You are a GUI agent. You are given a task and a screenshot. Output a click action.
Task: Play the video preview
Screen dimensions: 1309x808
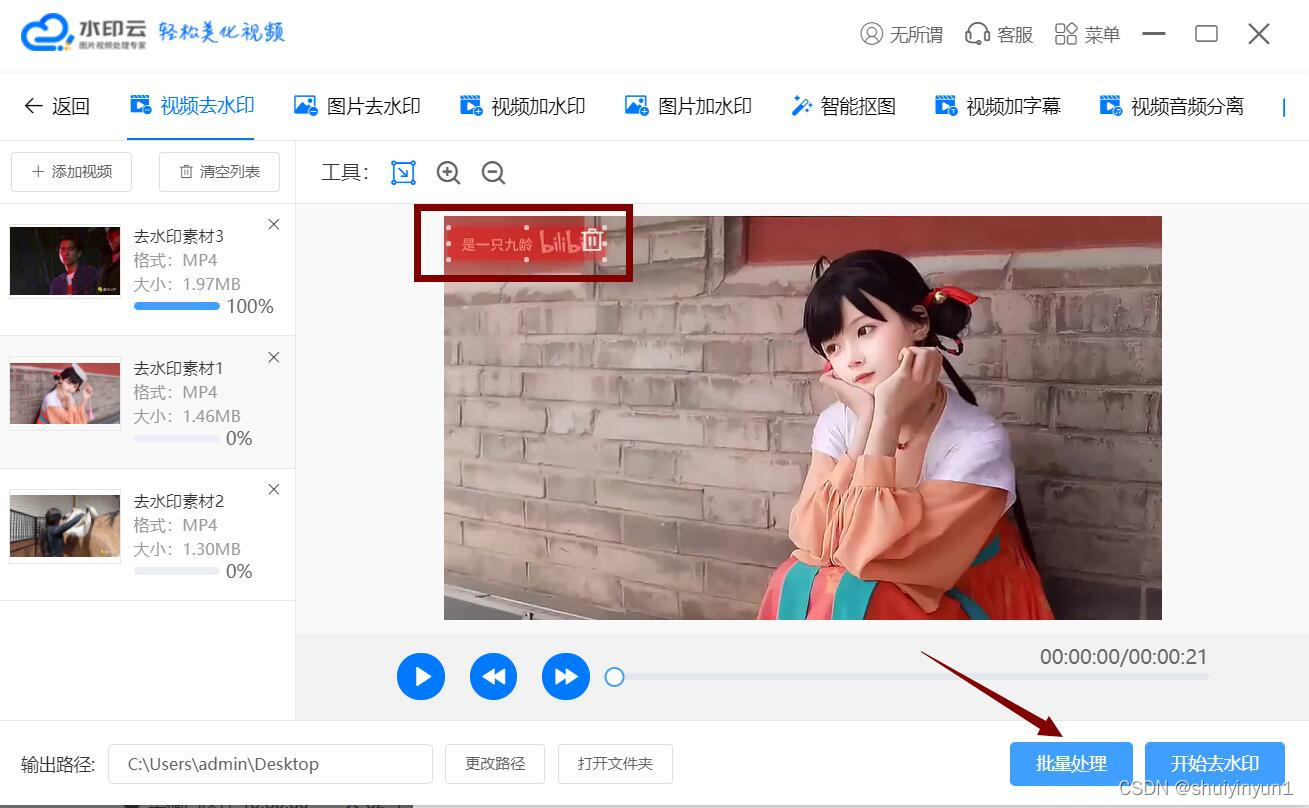click(421, 677)
